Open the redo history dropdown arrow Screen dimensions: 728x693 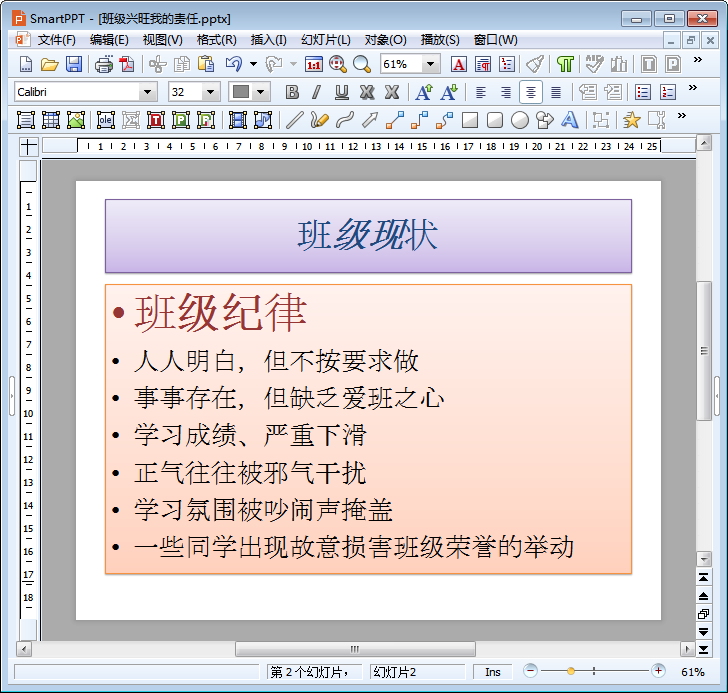coord(293,64)
